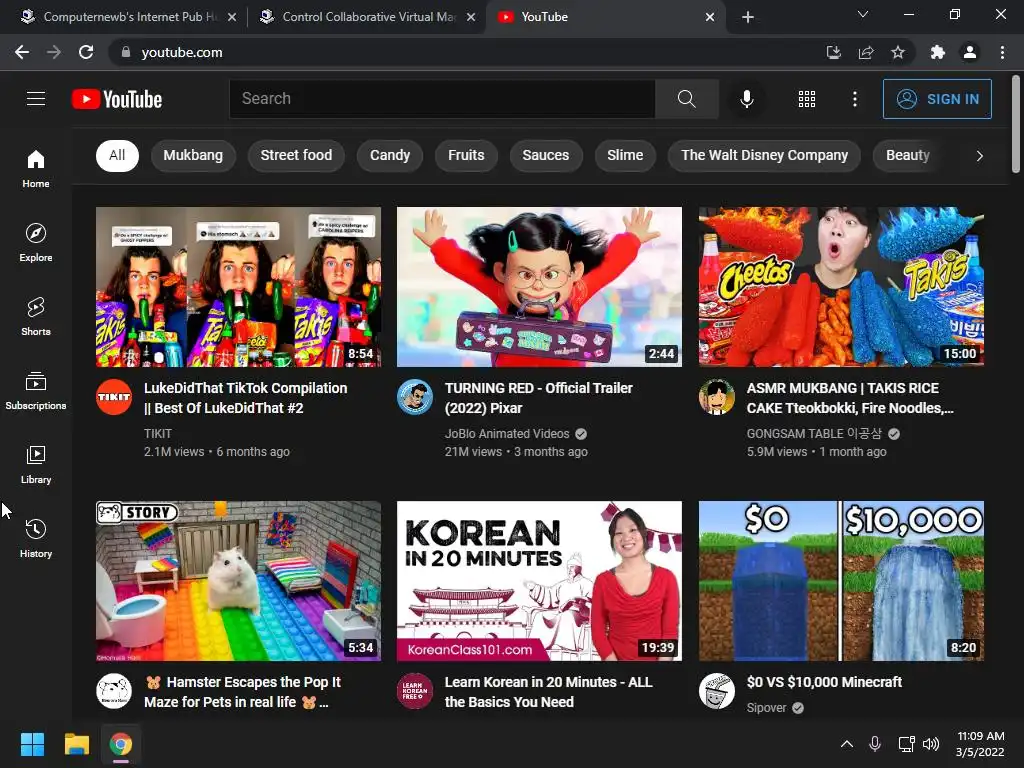Image resolution: width=1024 pixels, height=768 pixels.
Task: Open TURNING RED Official Trailer title
Action: pyautogui.click(x=539, y=398)
